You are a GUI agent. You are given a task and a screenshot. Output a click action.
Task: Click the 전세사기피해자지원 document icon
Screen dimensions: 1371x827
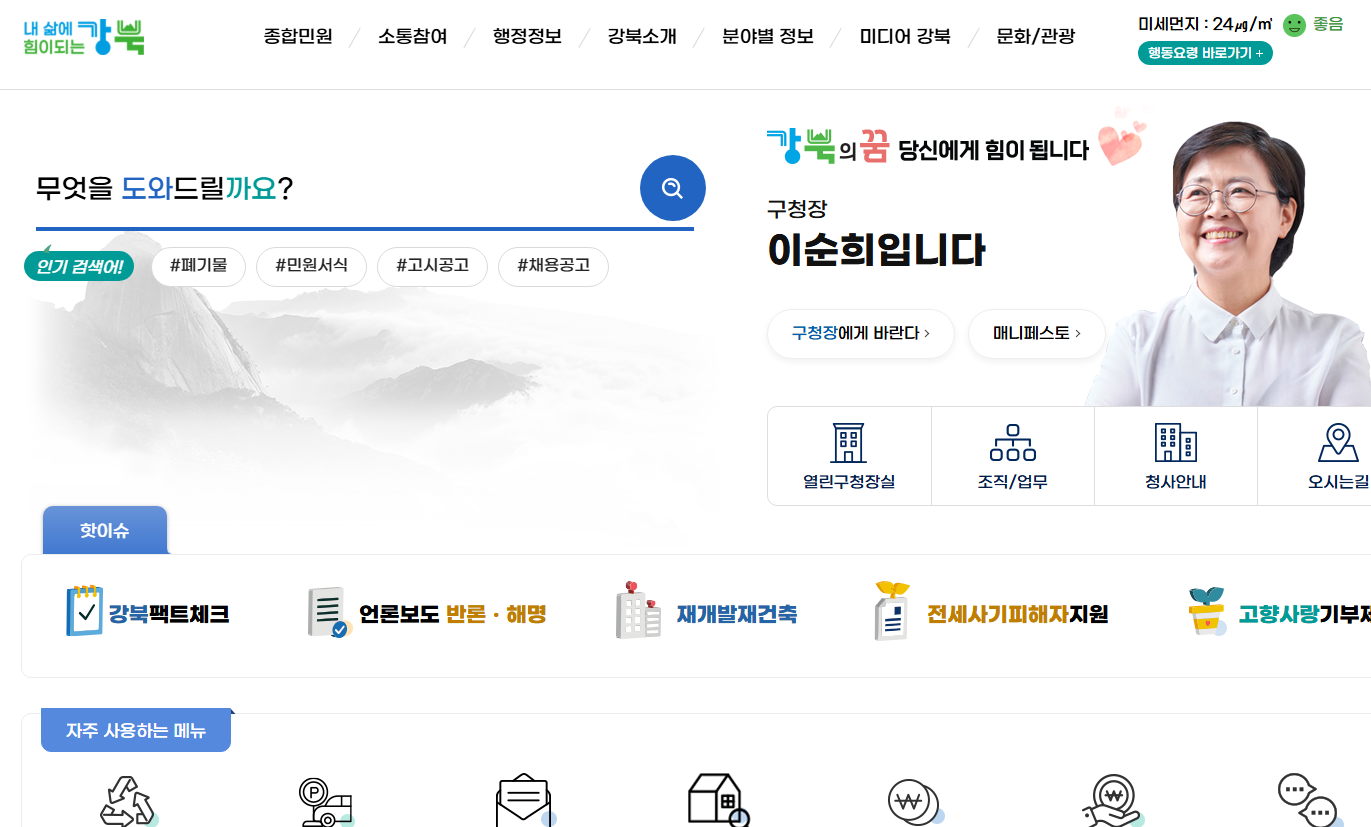(892, 610)
